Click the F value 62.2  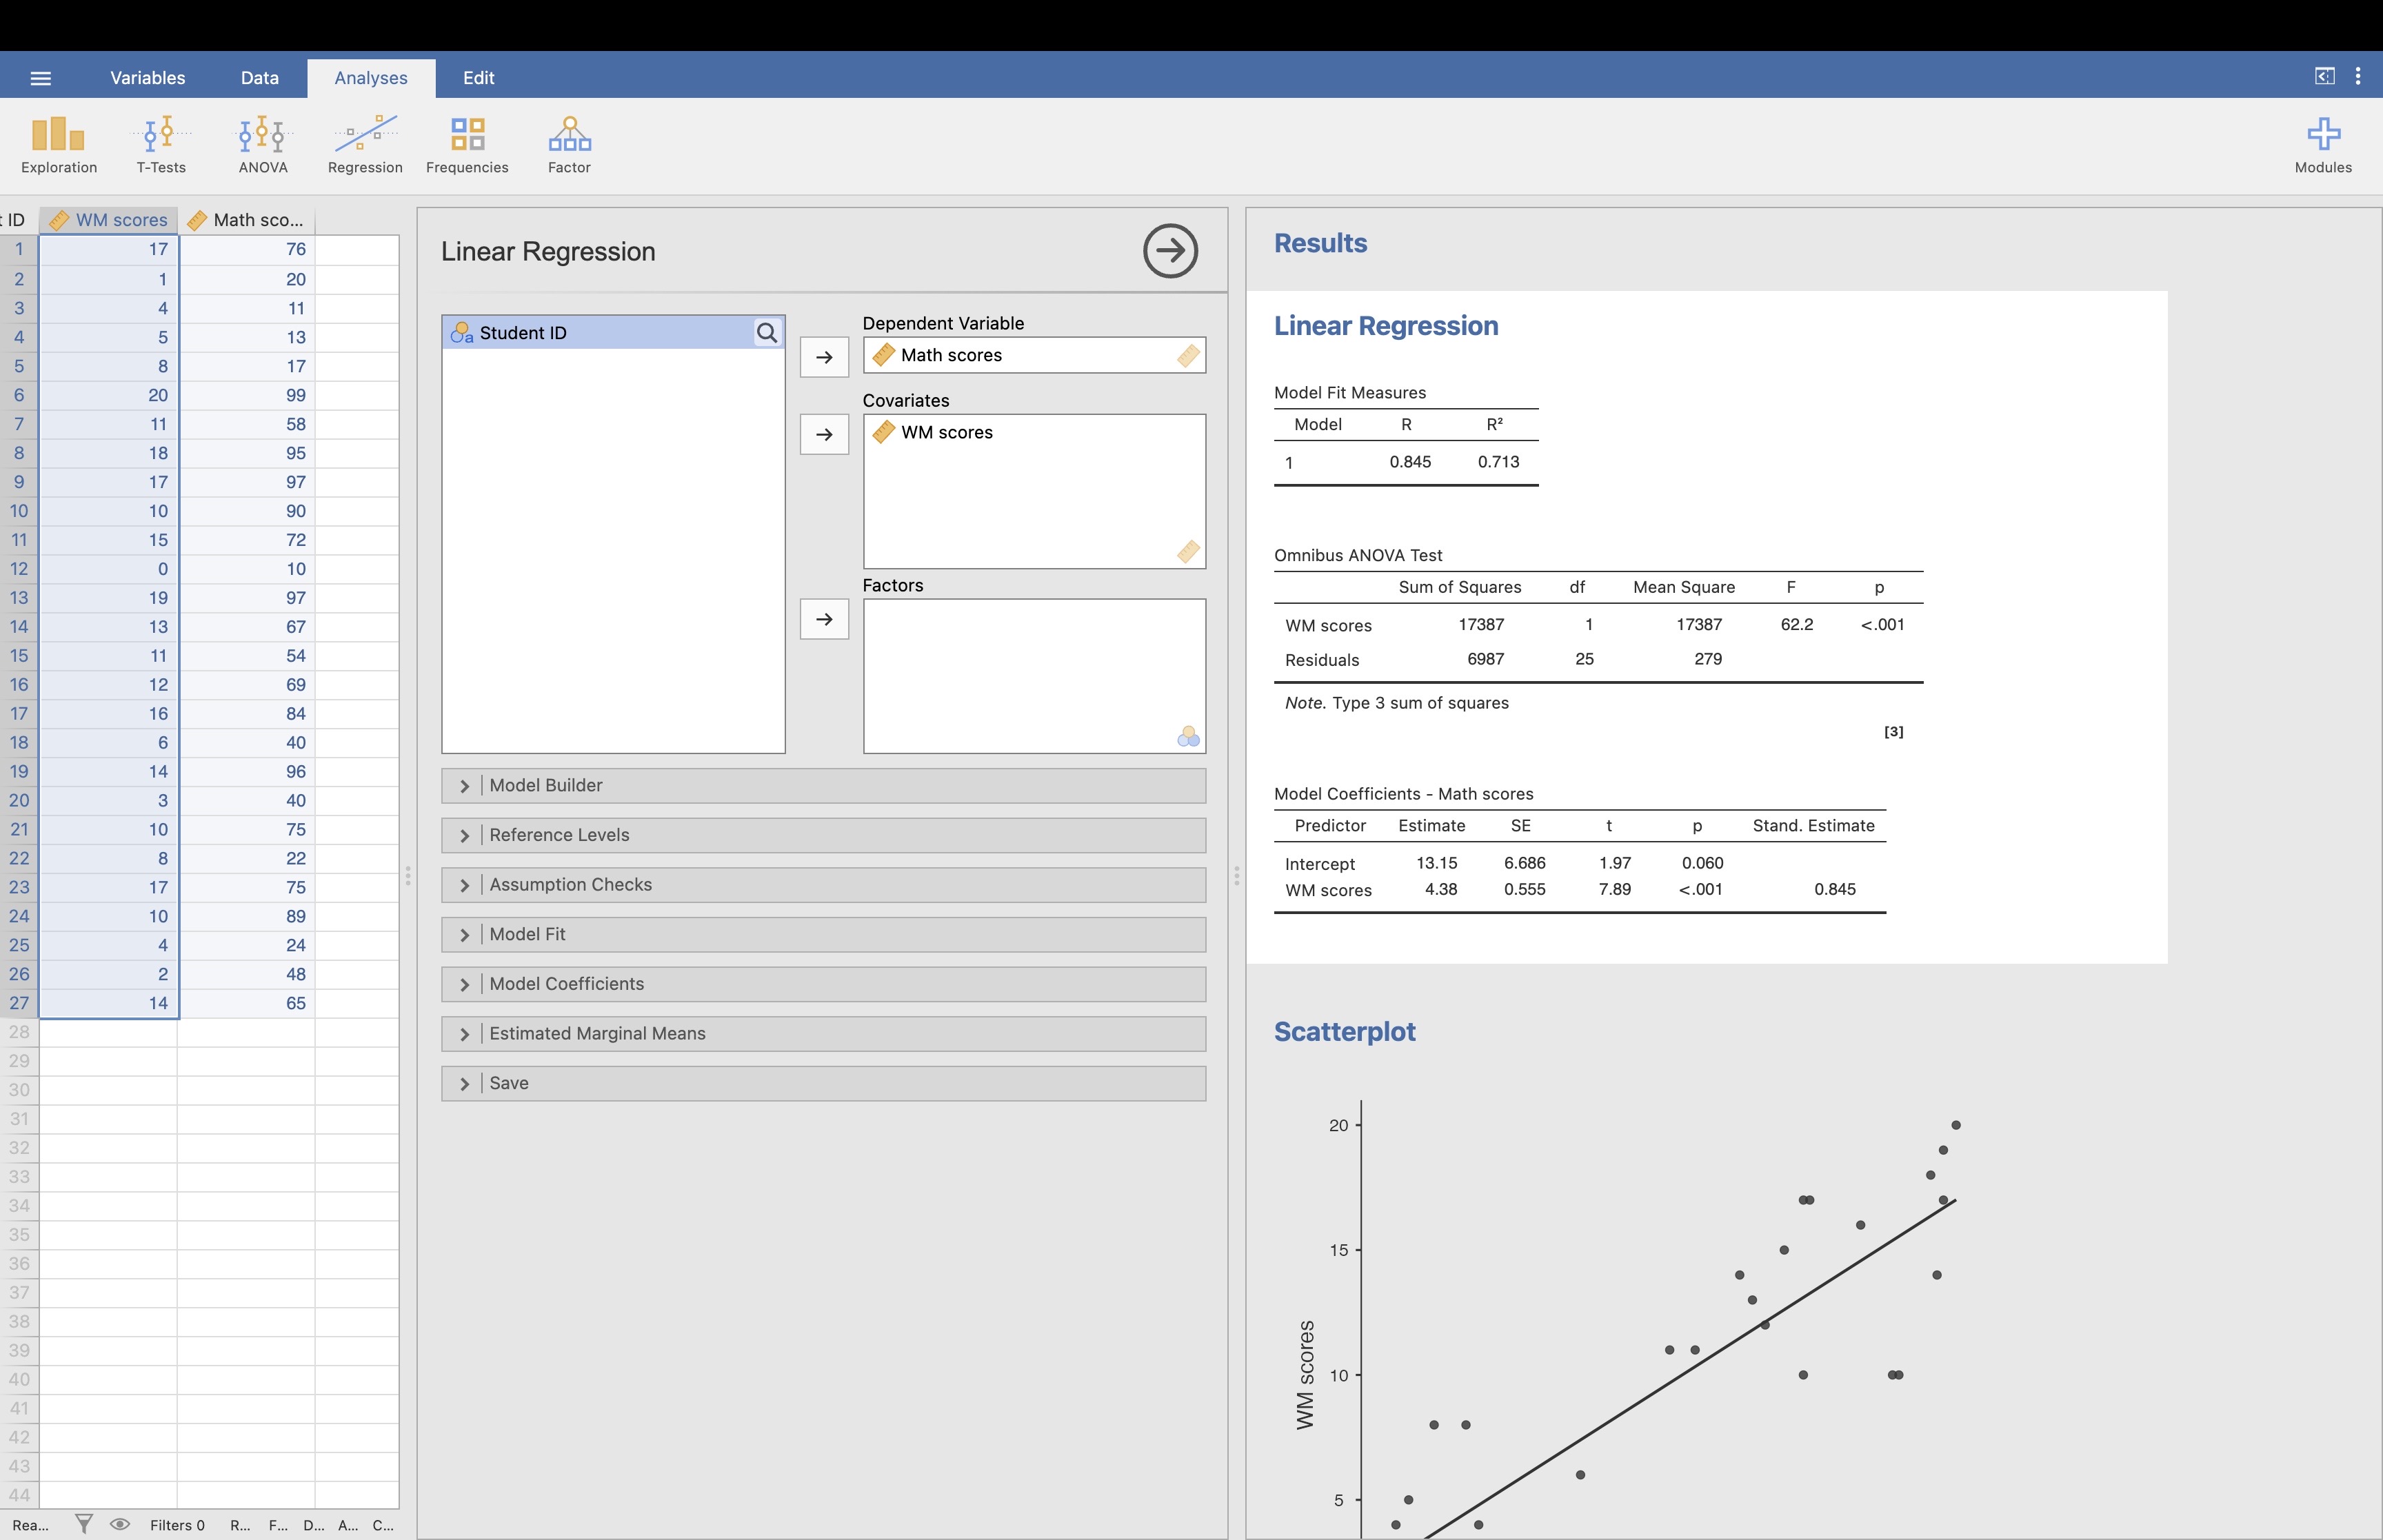click(1796, 625)
